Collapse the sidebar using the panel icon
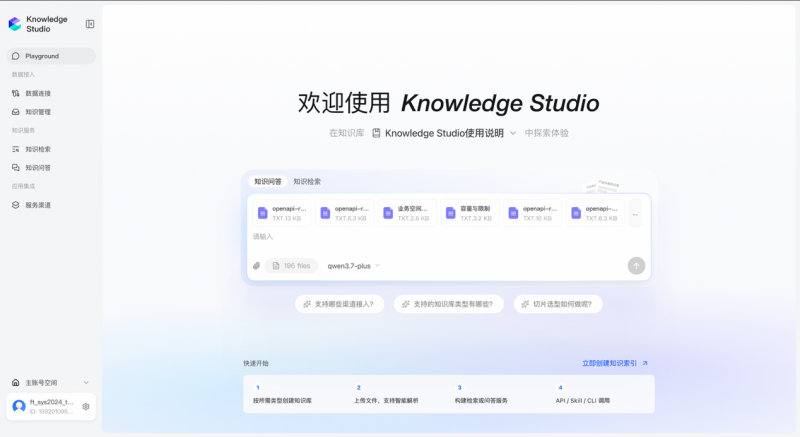The width and height of the screenshot is (800, 437). tap(90, 24)
